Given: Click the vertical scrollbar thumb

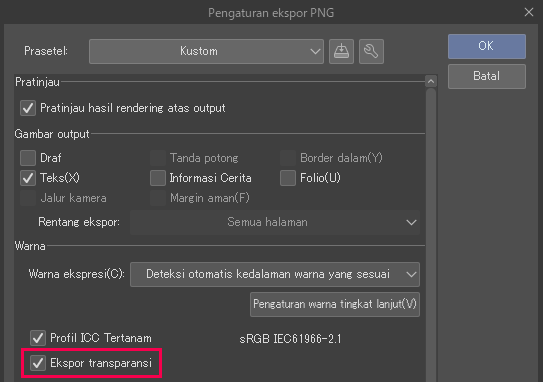Looking at the screenshot, I should 431,235.
